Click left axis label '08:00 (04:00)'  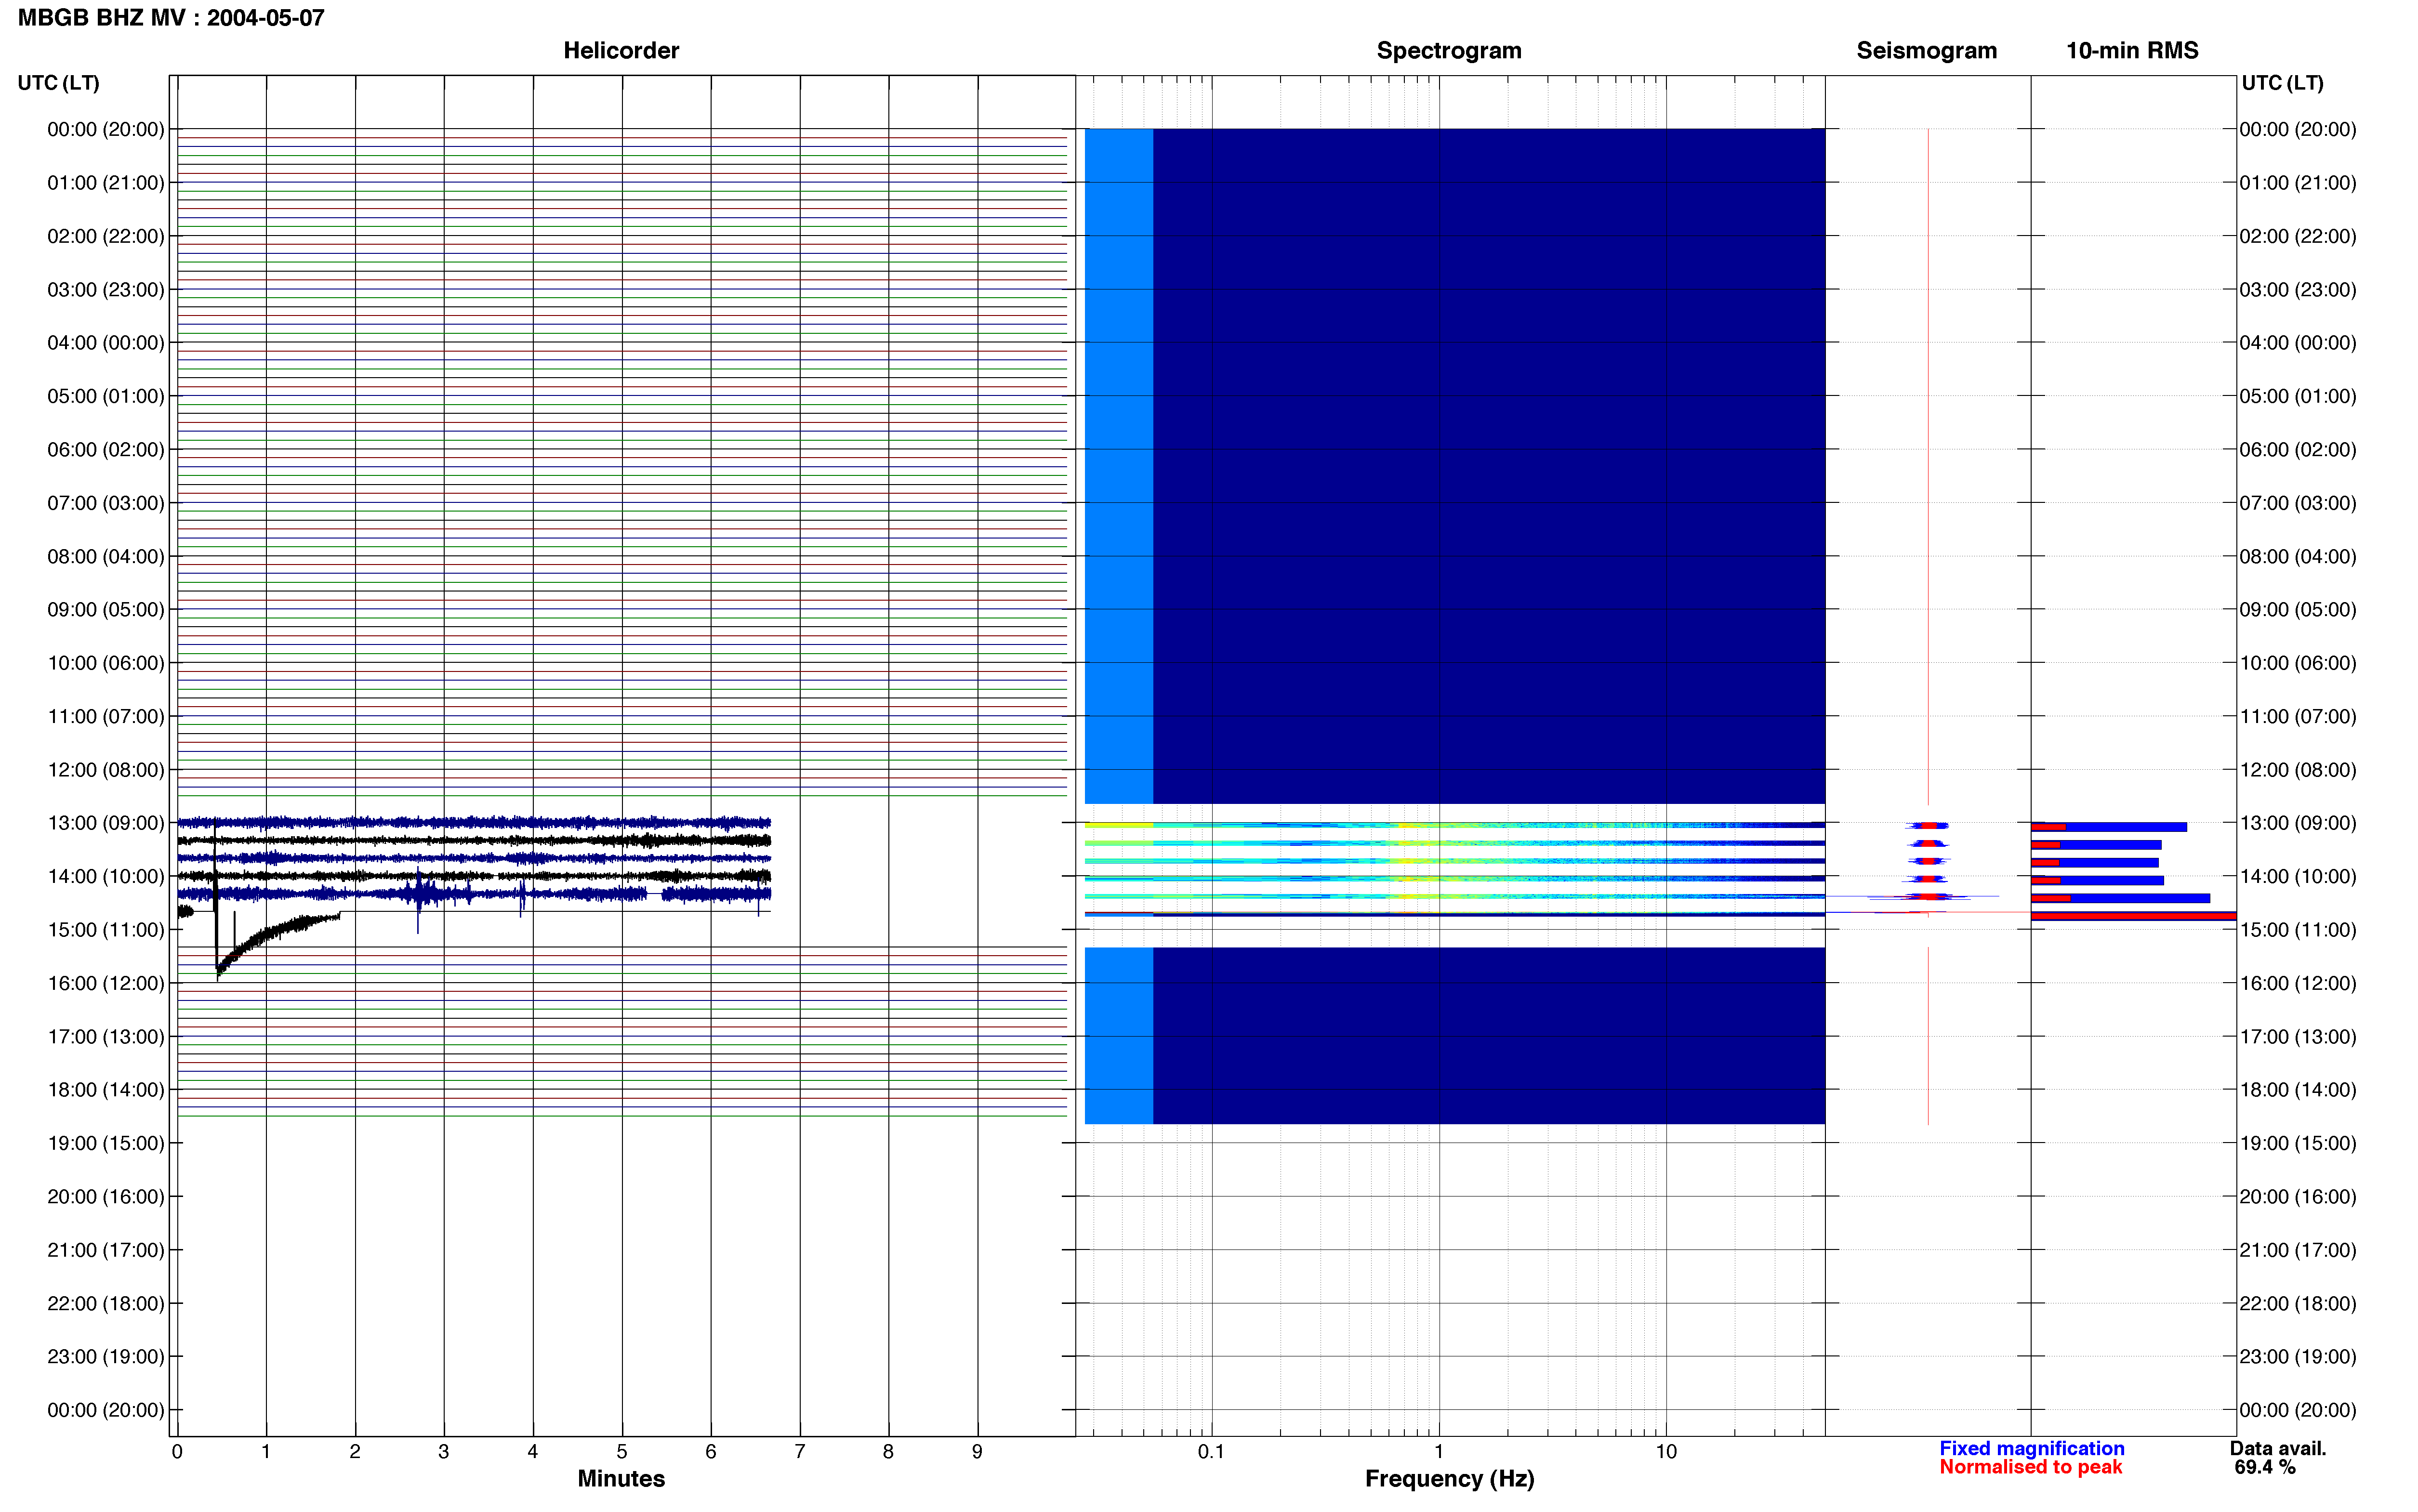[x=106, y=556]
